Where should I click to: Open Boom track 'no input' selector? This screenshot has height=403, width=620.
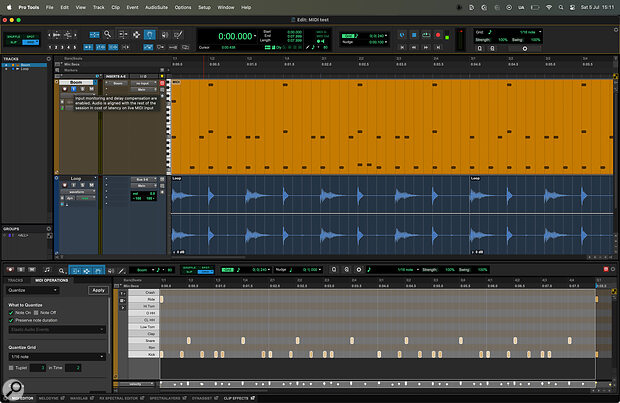click(143, 83)
